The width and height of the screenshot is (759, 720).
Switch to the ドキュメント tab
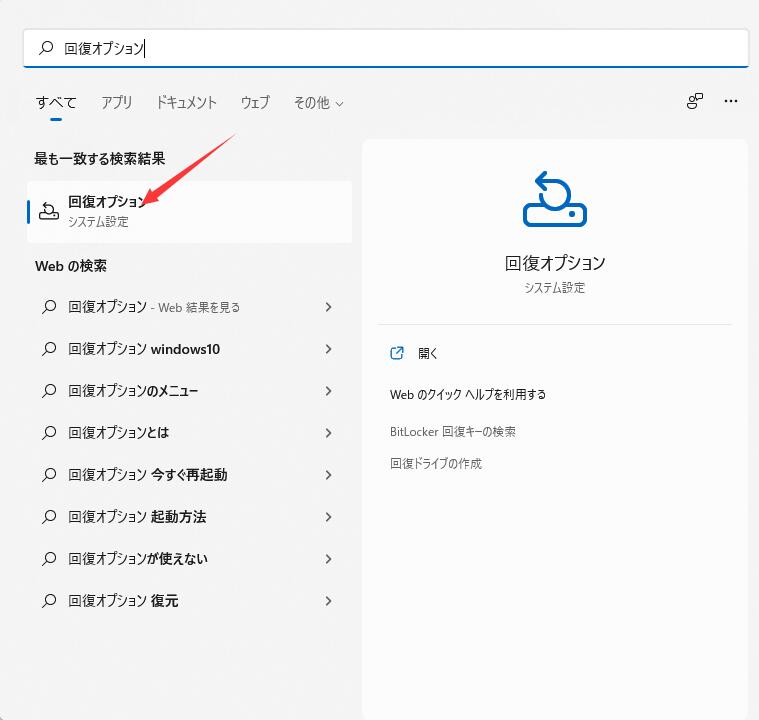pyautogui.click(x=186, y=103)
